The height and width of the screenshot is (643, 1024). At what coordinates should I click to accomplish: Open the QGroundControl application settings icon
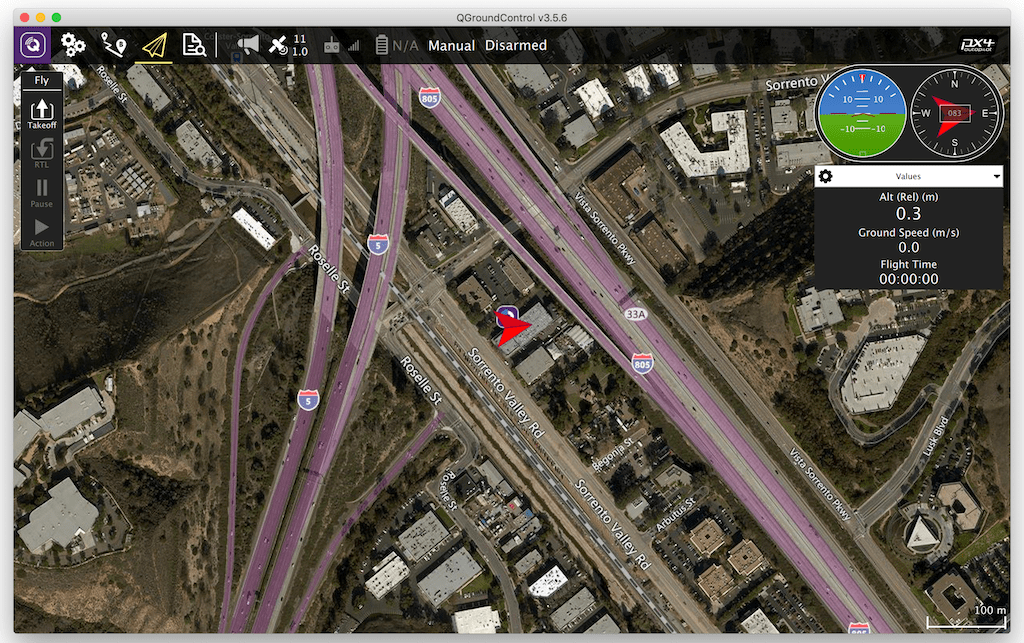coord(33,45)
